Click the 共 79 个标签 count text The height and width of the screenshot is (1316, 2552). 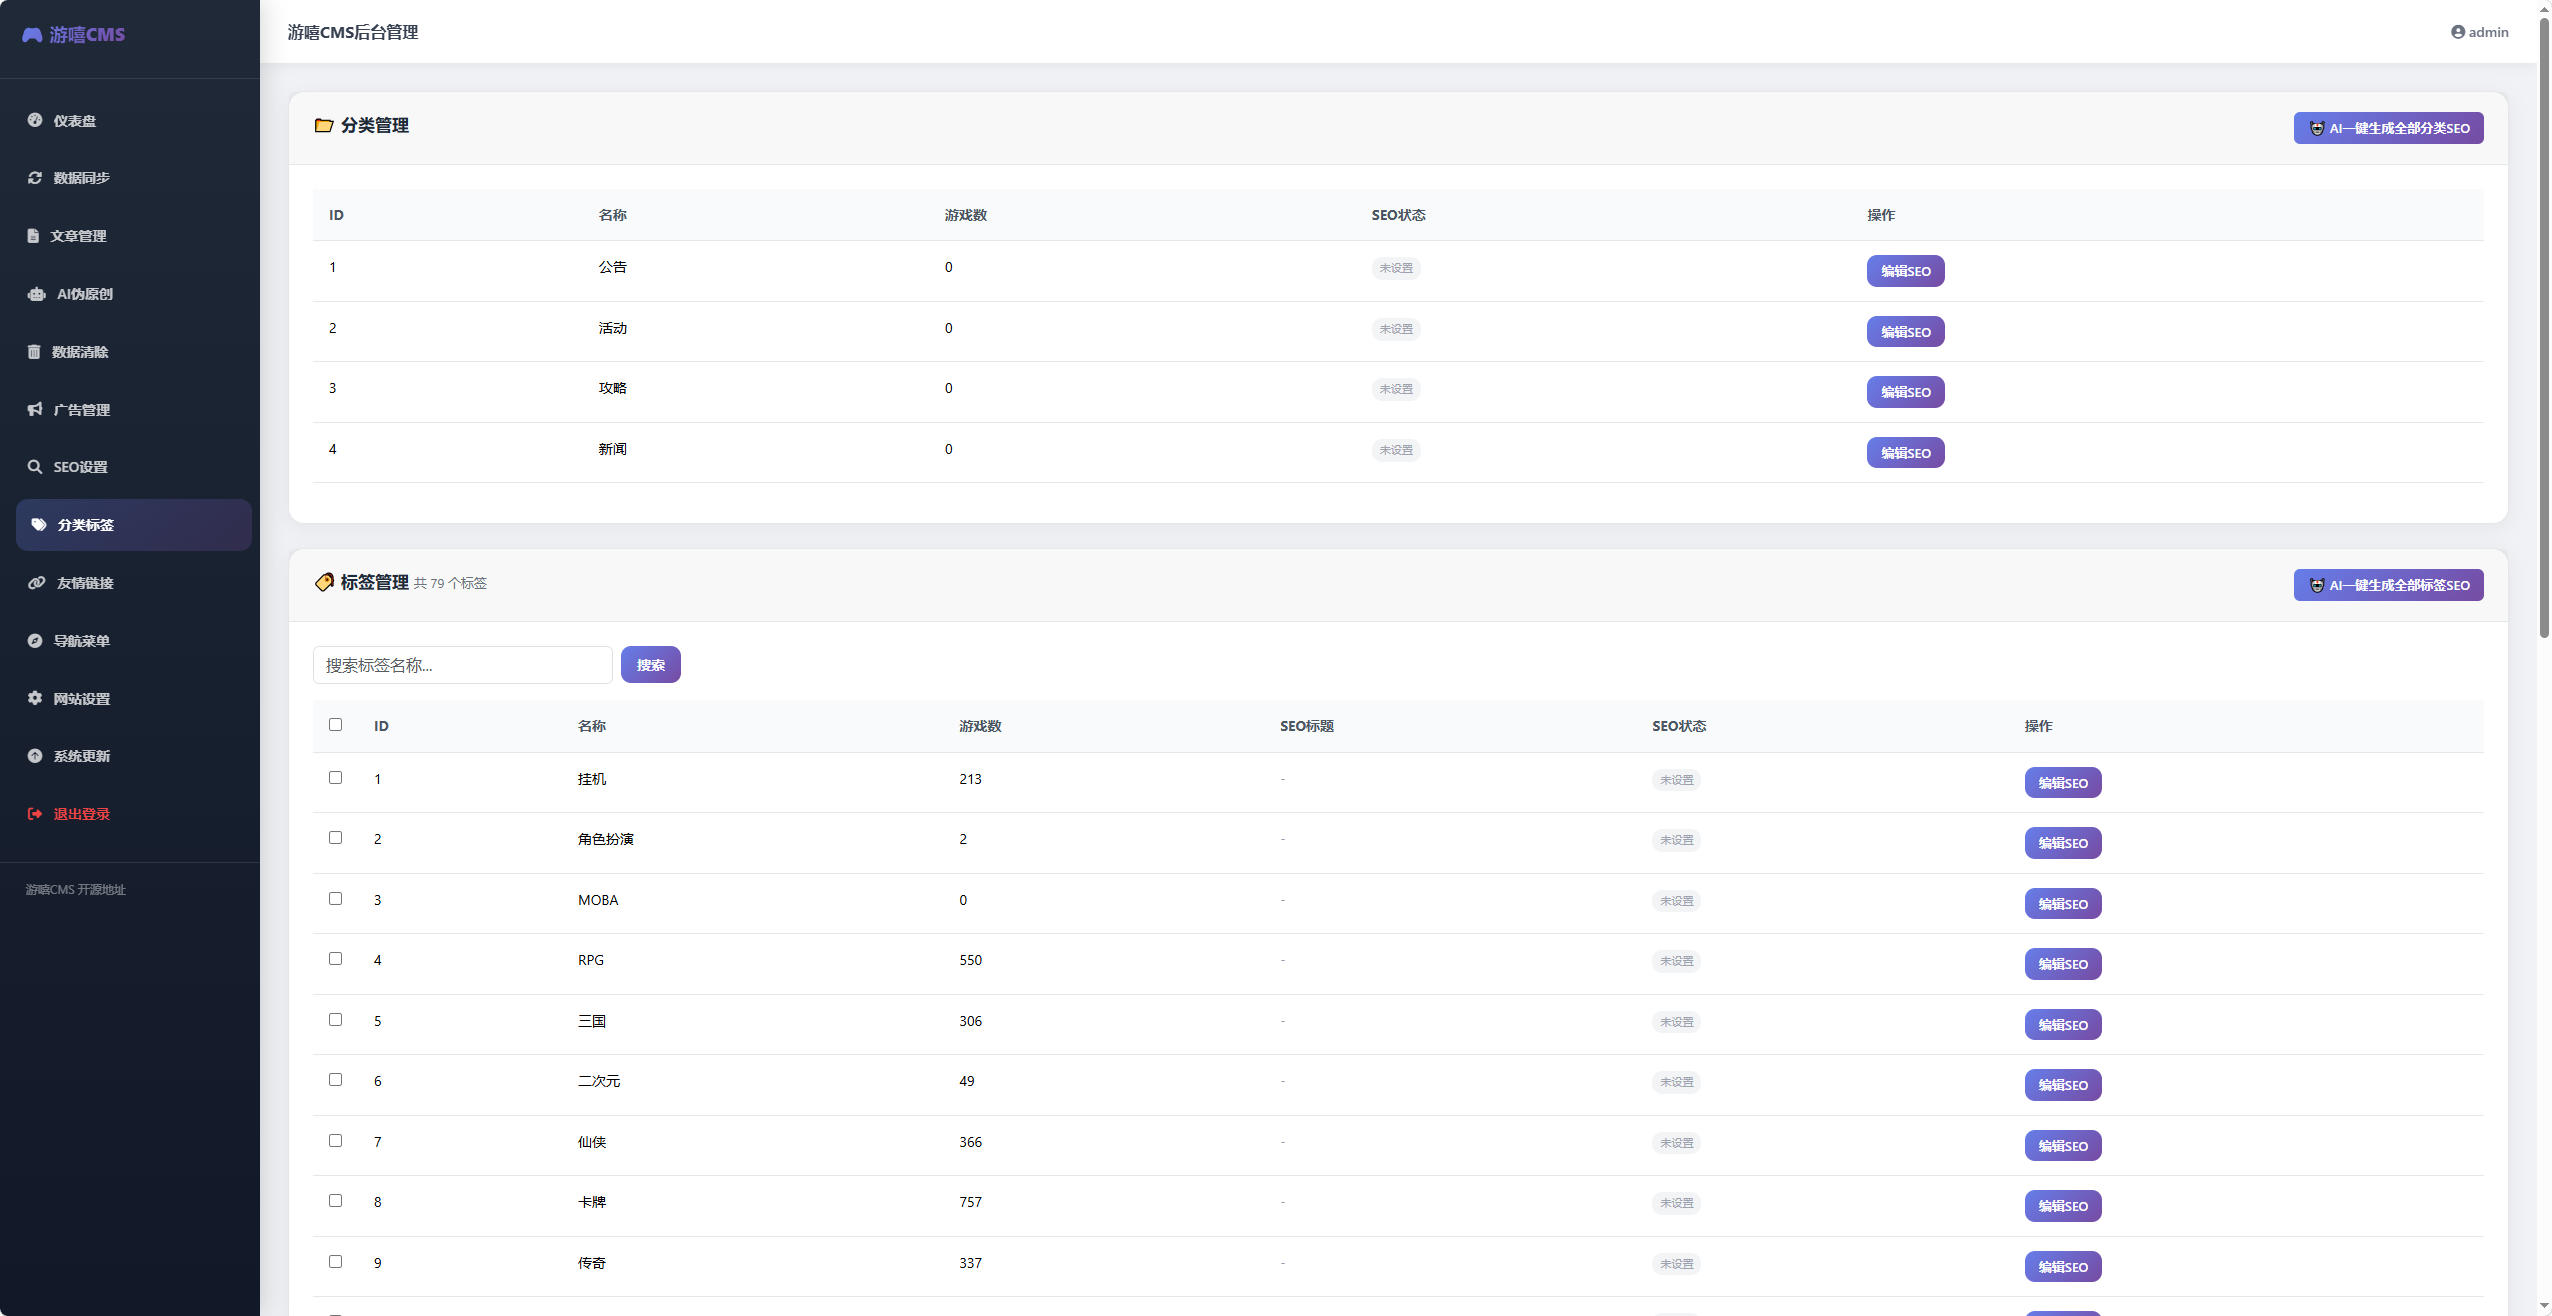450,583
